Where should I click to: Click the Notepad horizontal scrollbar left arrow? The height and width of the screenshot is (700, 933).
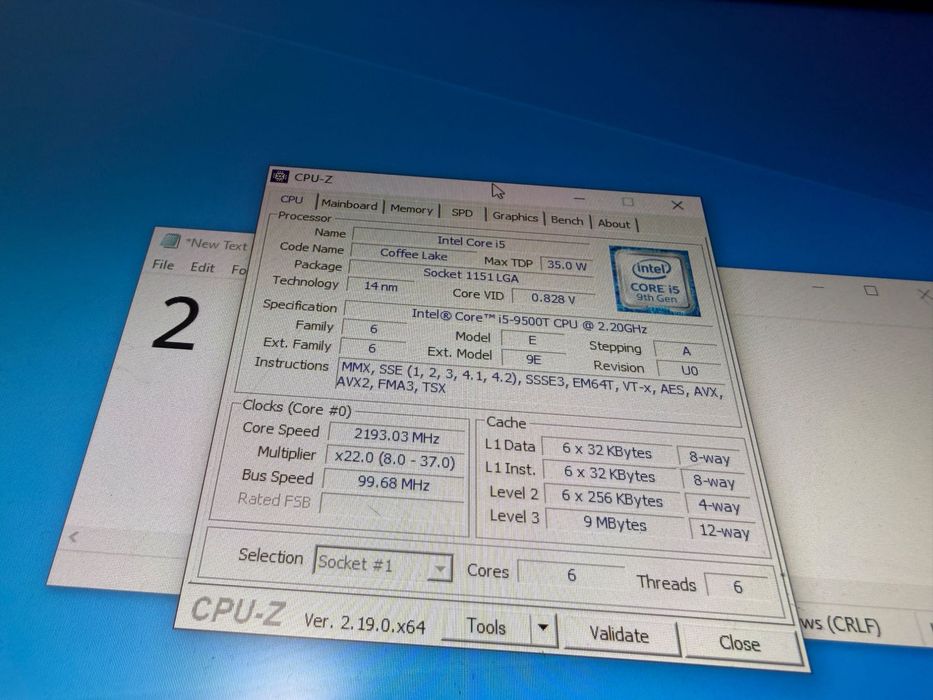click(x=73, y=537)
